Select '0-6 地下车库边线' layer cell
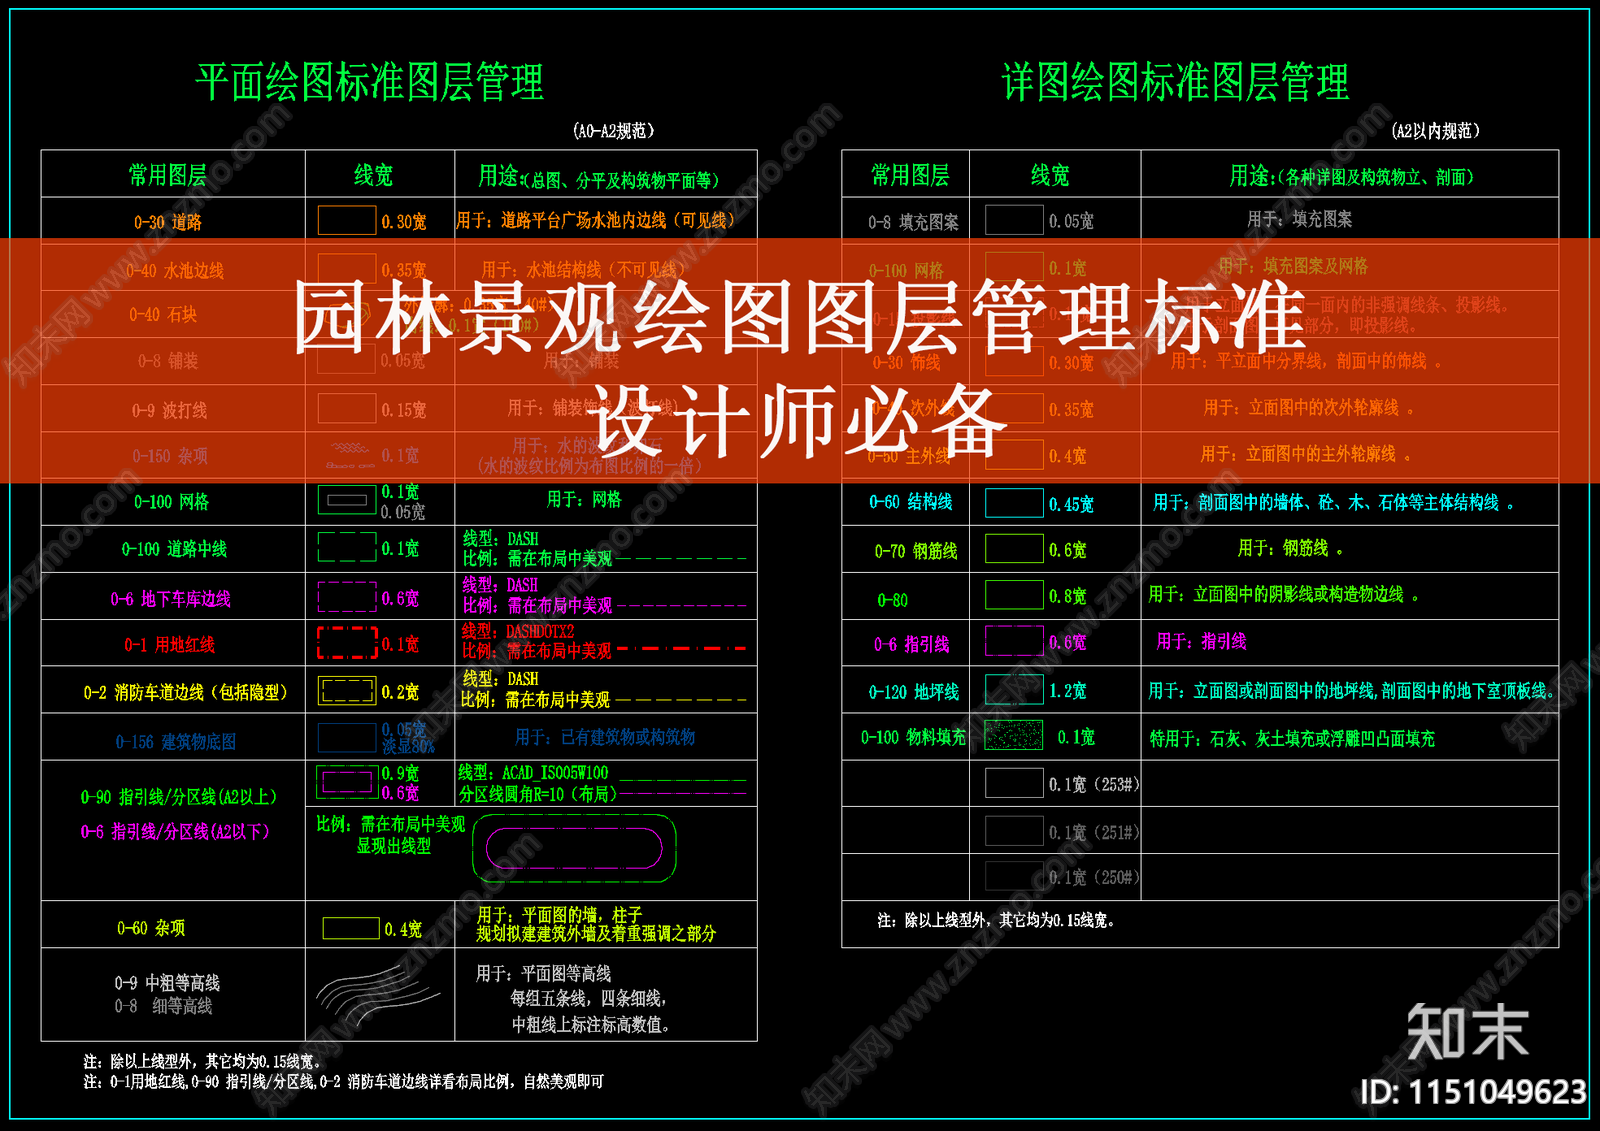Image resolution: width=1600 pixels, height=1131 pixels. (172, 598)
